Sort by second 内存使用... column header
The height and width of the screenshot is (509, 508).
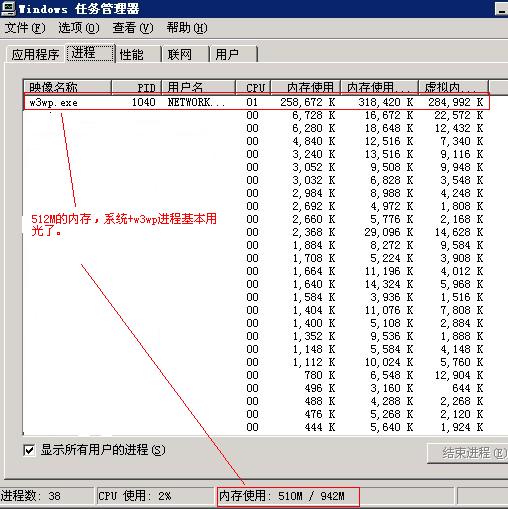[379, 87]
